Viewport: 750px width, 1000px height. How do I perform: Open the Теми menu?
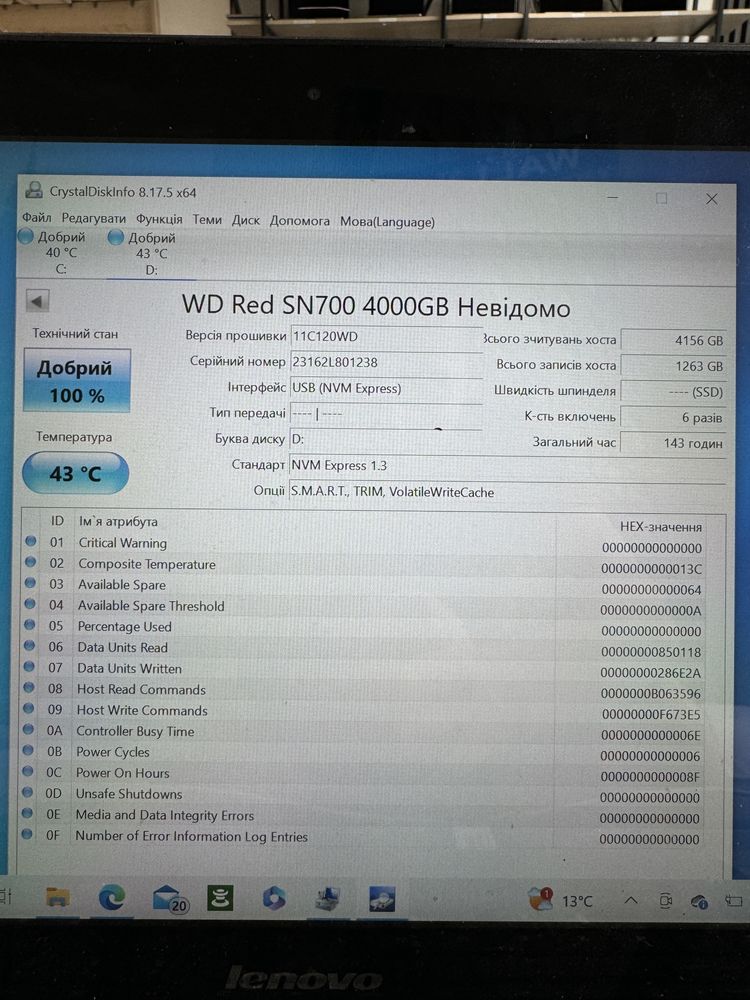coord(207,219)
